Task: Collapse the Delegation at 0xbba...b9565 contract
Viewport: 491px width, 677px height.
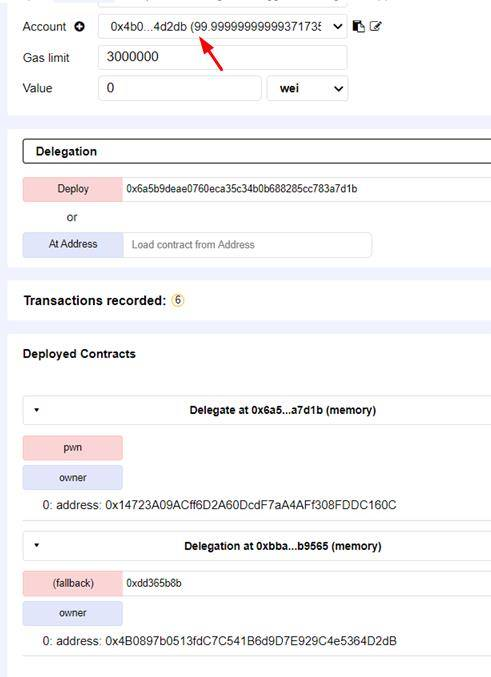Action: 37,545
